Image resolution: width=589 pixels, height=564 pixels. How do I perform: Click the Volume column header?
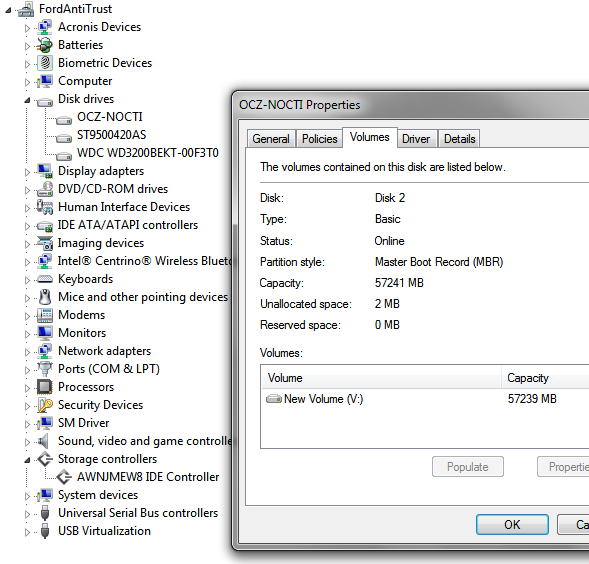click(x=381, y=378)
